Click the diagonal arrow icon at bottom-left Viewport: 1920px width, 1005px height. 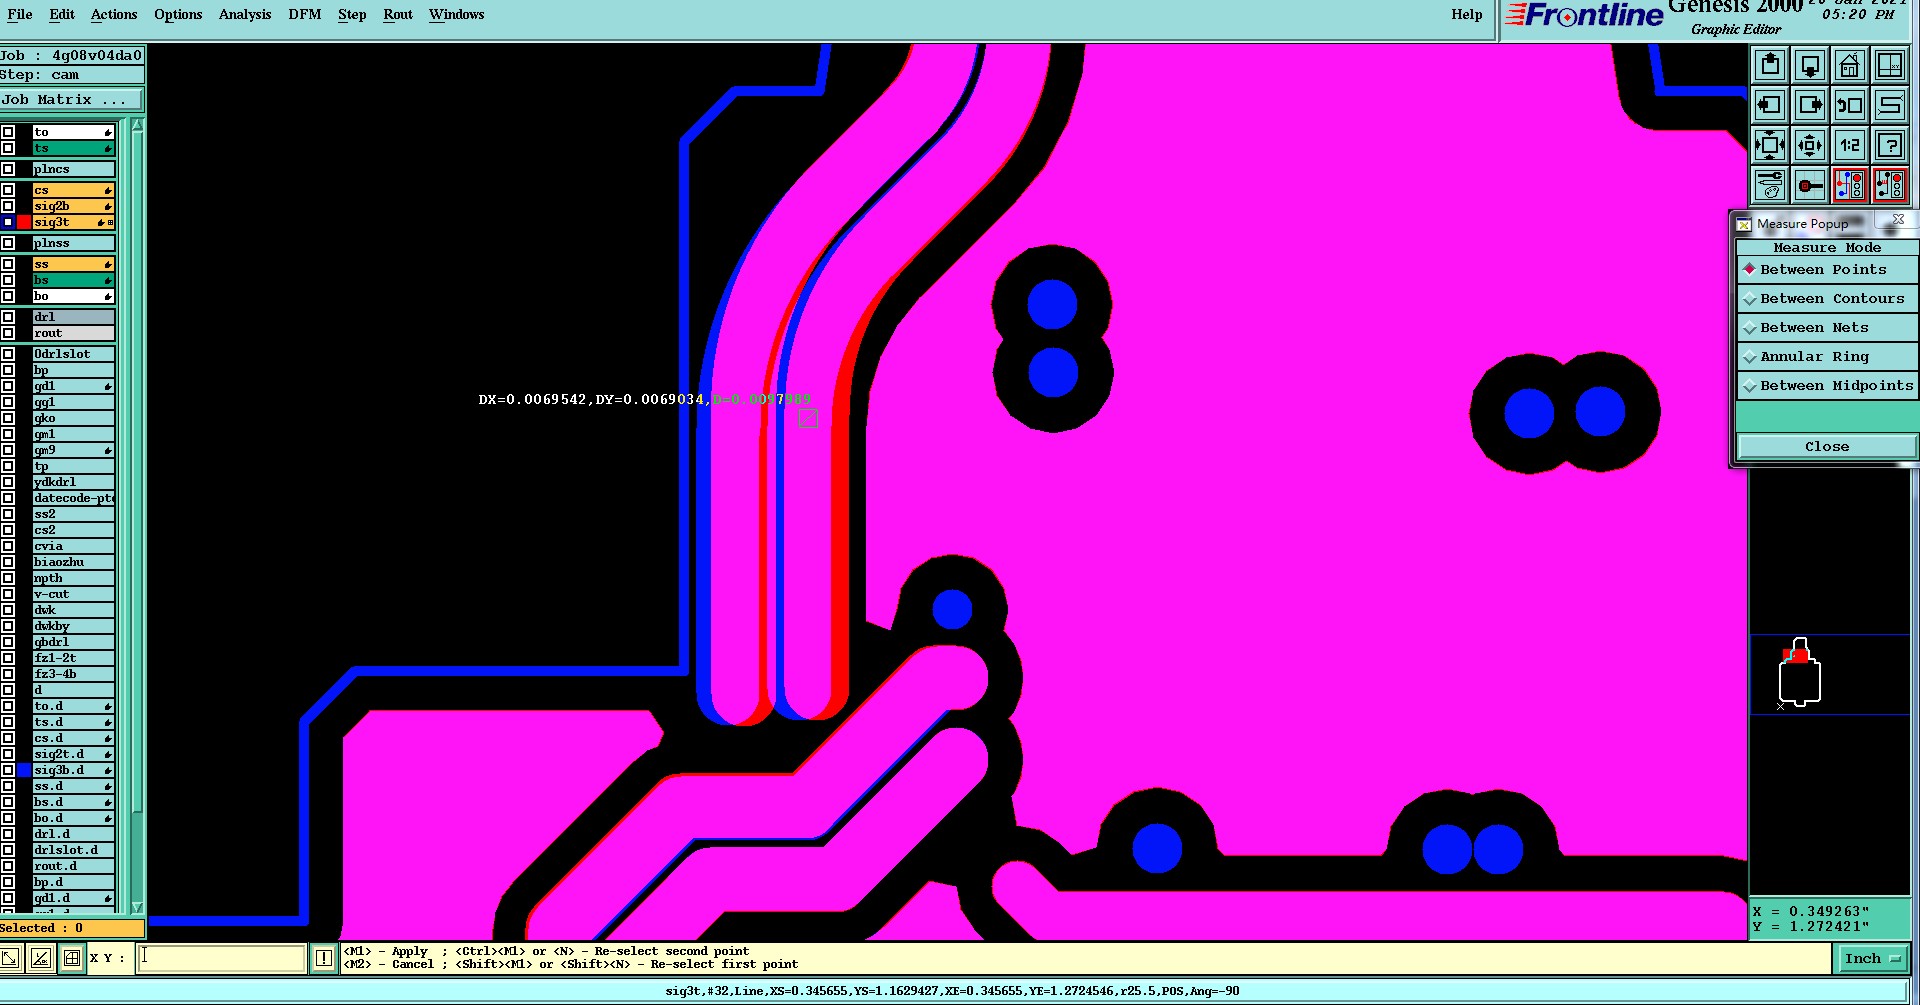pos(10,958)
